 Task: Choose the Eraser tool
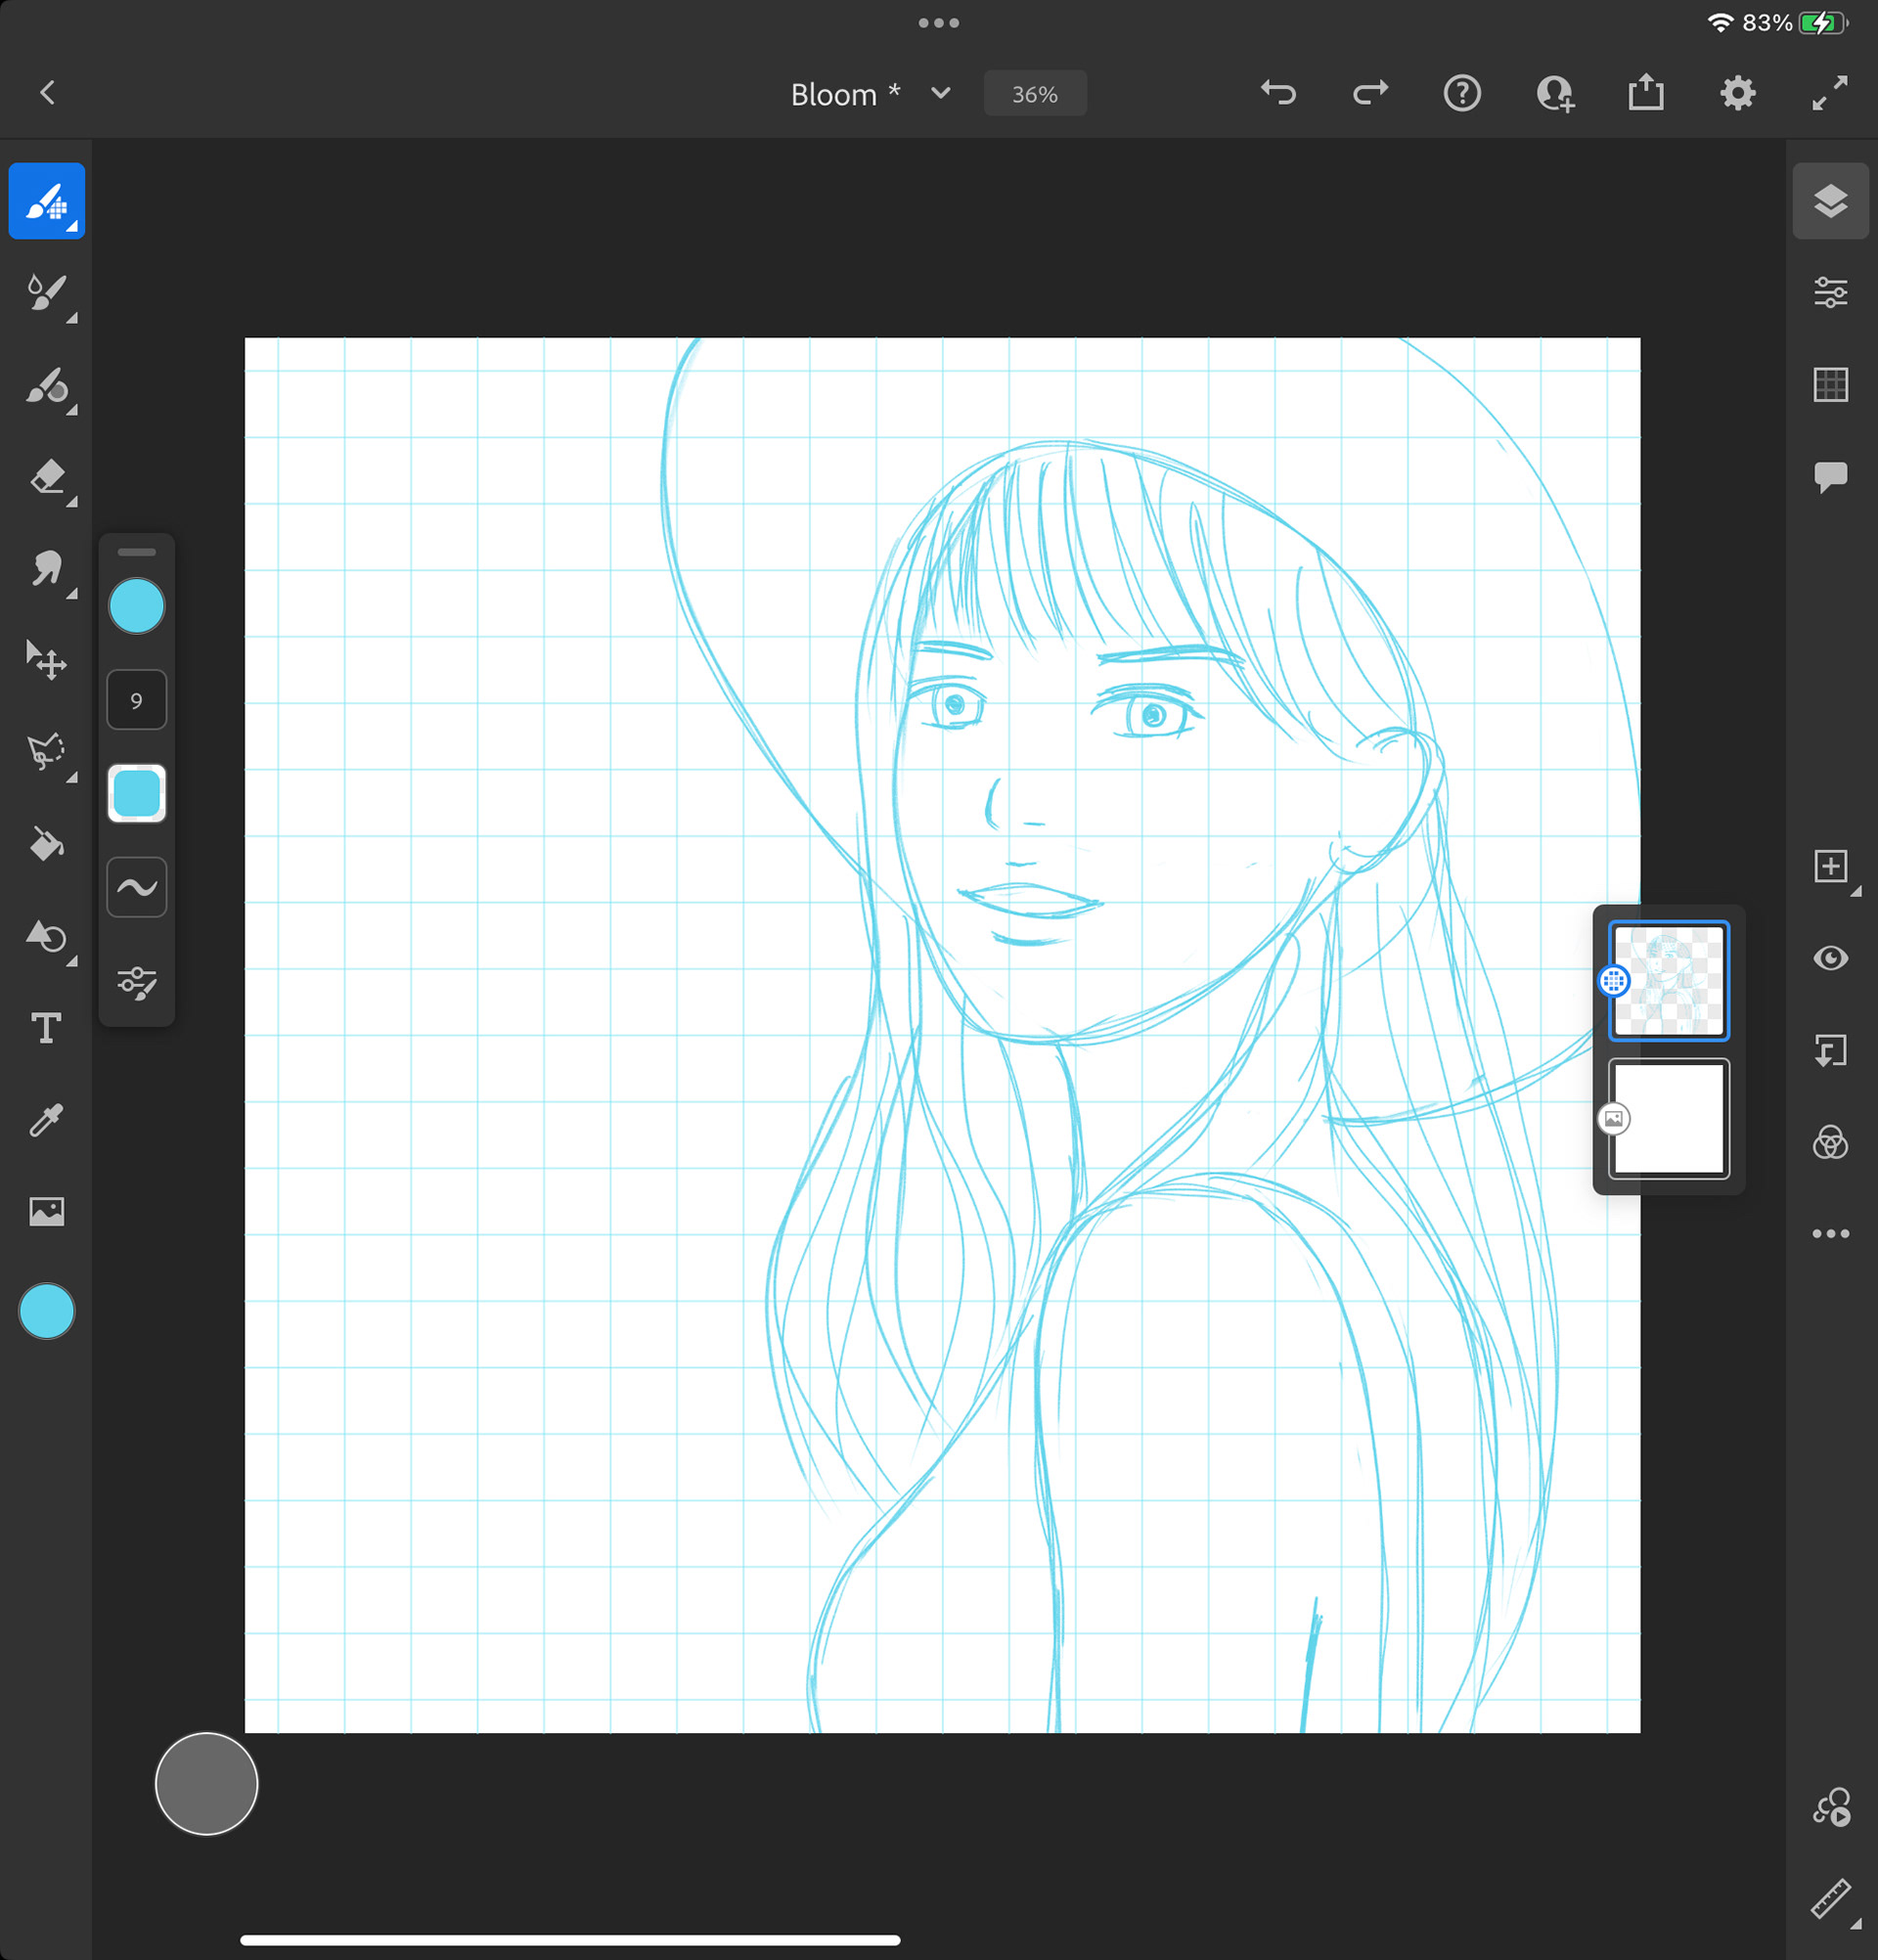tap(46, 477)
